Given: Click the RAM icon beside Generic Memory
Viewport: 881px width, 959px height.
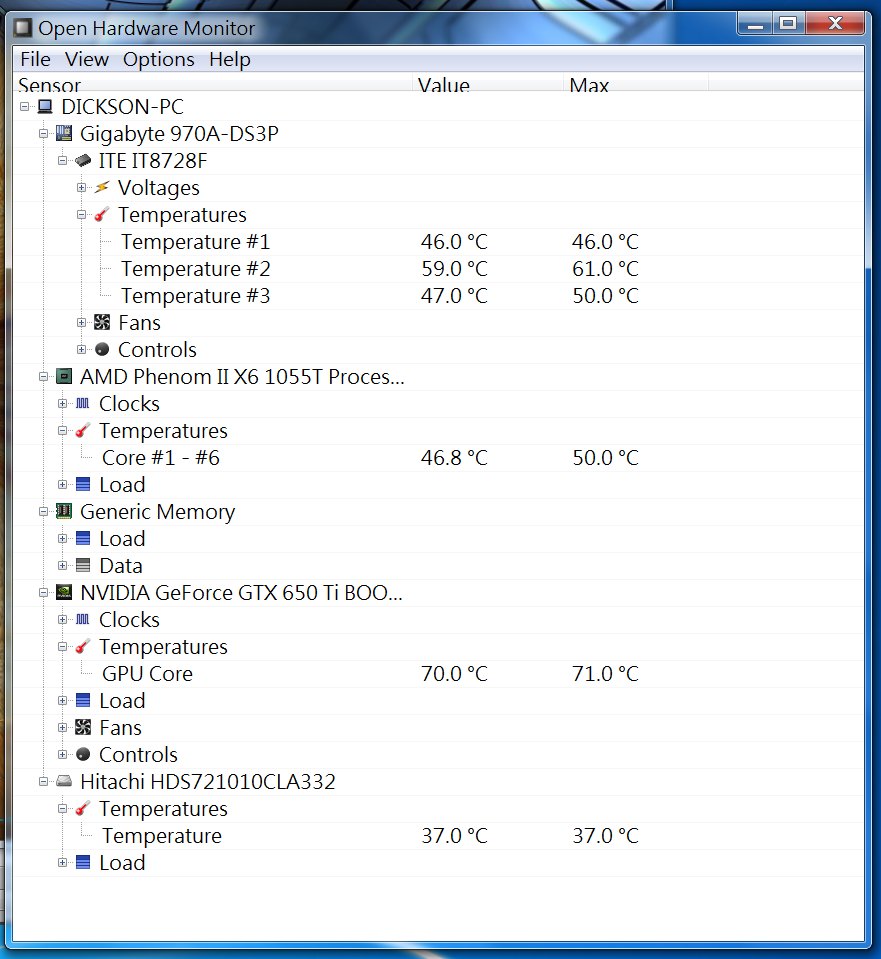Looking at the screenshot, I should click(x=64, y=511).
